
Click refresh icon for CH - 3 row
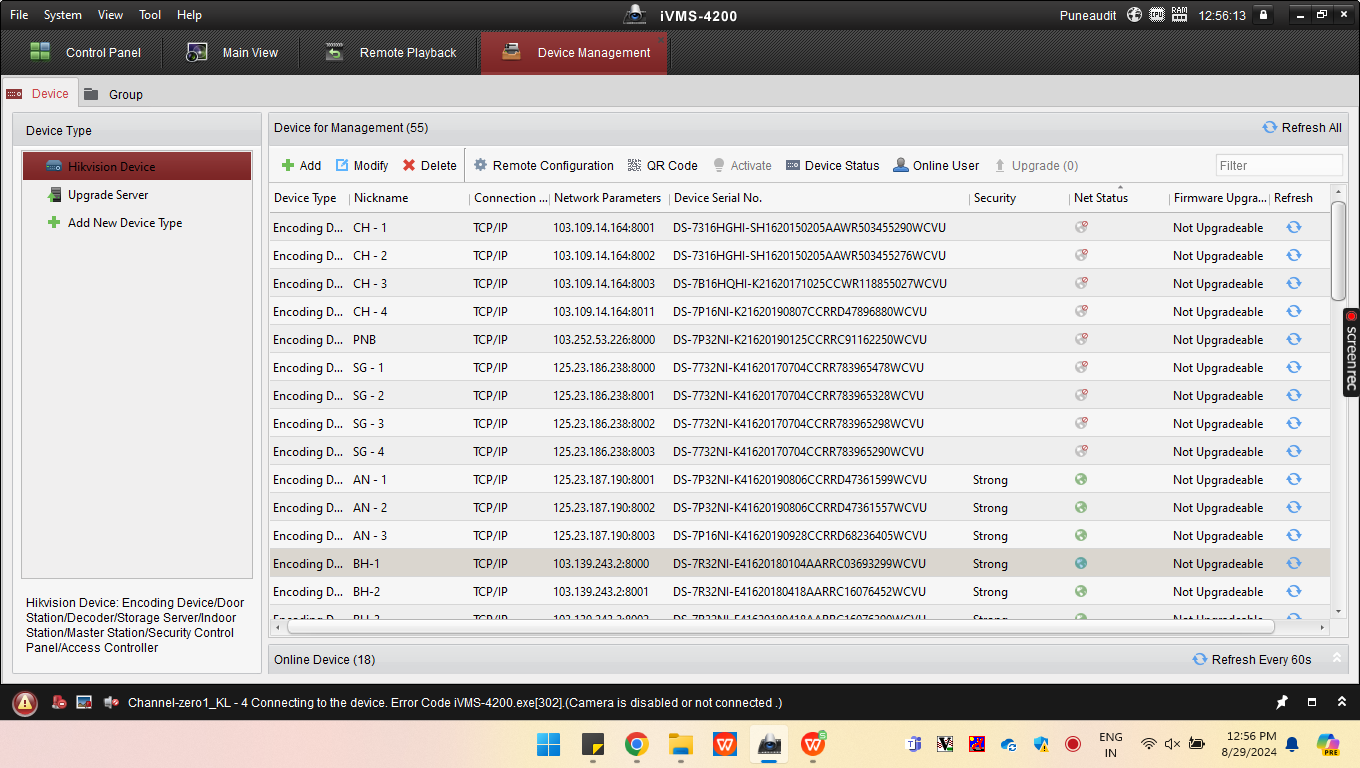1293,283
